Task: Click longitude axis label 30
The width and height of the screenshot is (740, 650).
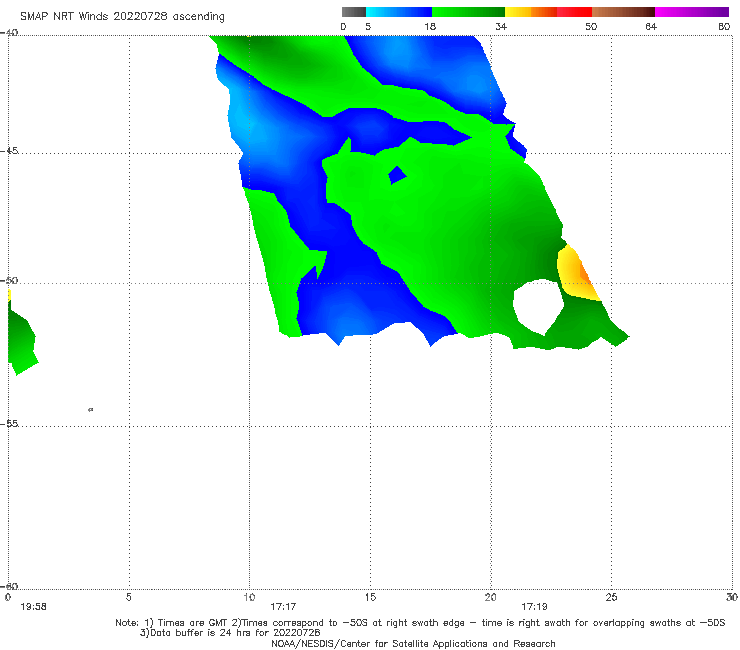Action: [x=732, y=597]
